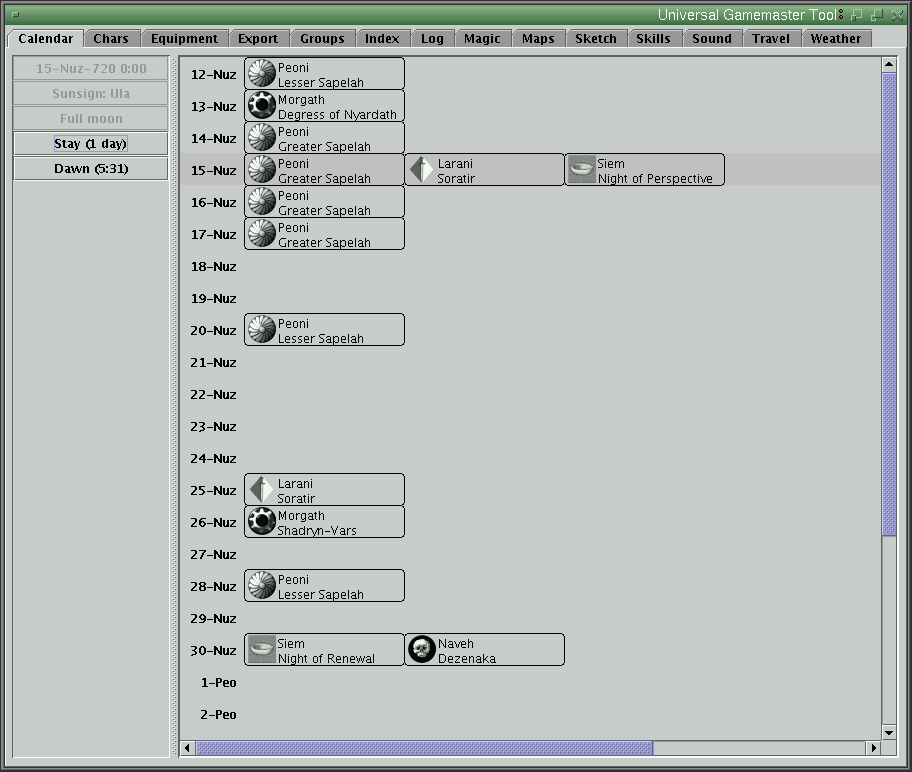
Task: Click the Larani icon on 25-Nuz
Action: coord(262,489)
